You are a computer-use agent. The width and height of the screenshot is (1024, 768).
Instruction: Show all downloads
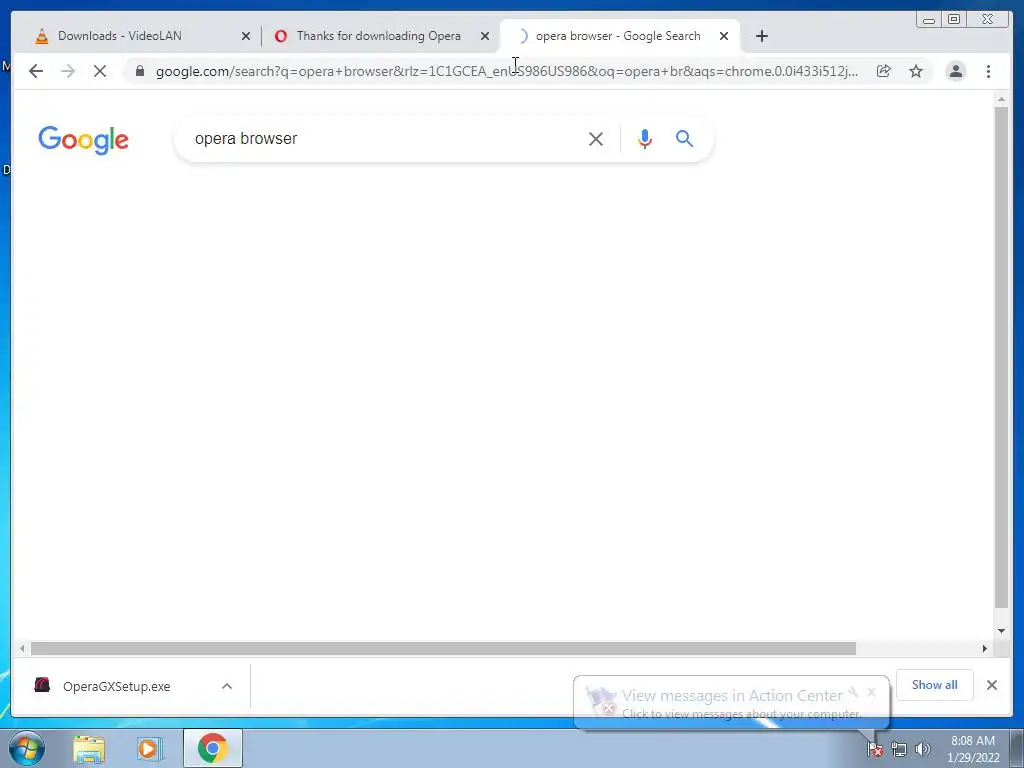click(x=935, y=684)
